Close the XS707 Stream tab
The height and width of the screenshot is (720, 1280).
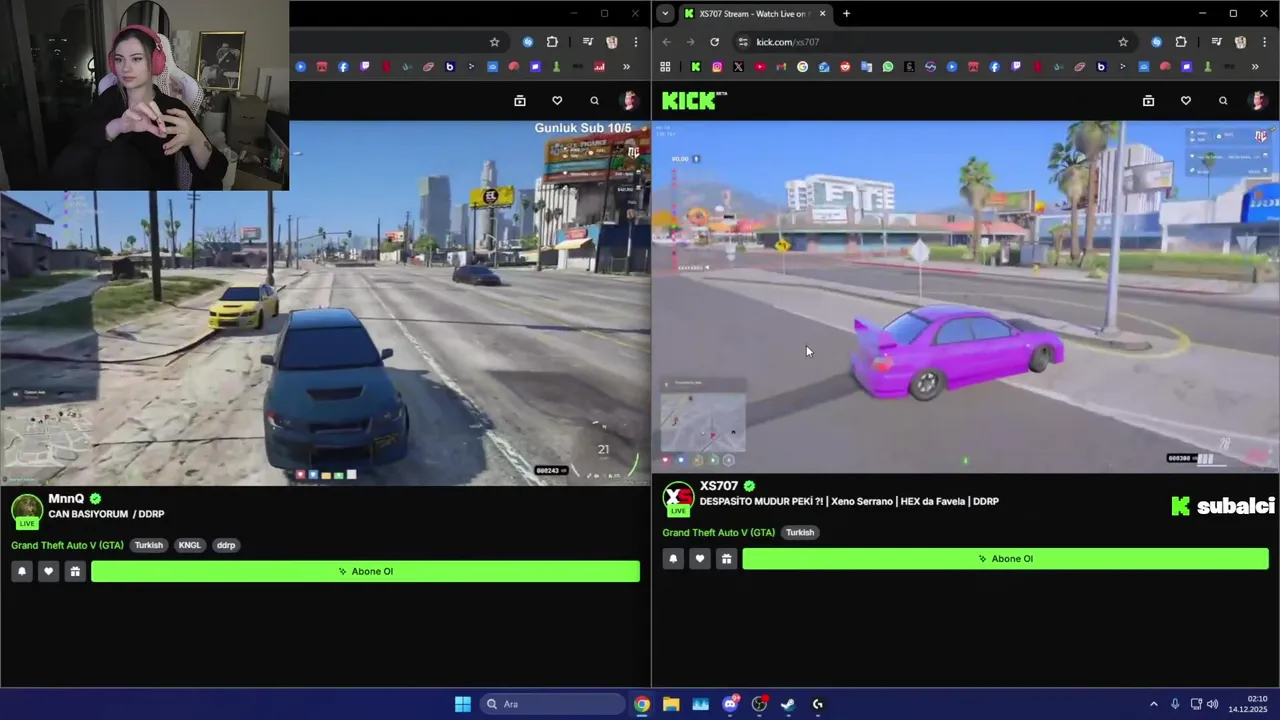(822, 13)
